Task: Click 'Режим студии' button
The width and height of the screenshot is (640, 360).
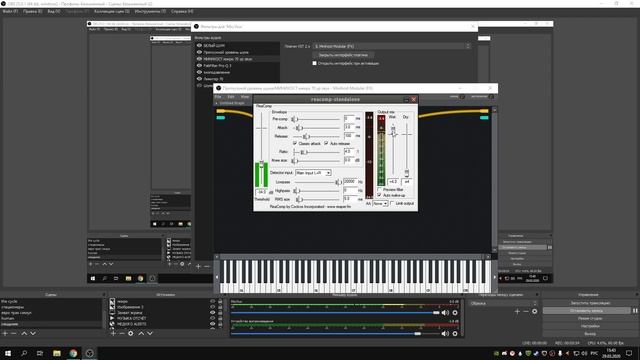Action: [x=590, y=318]
